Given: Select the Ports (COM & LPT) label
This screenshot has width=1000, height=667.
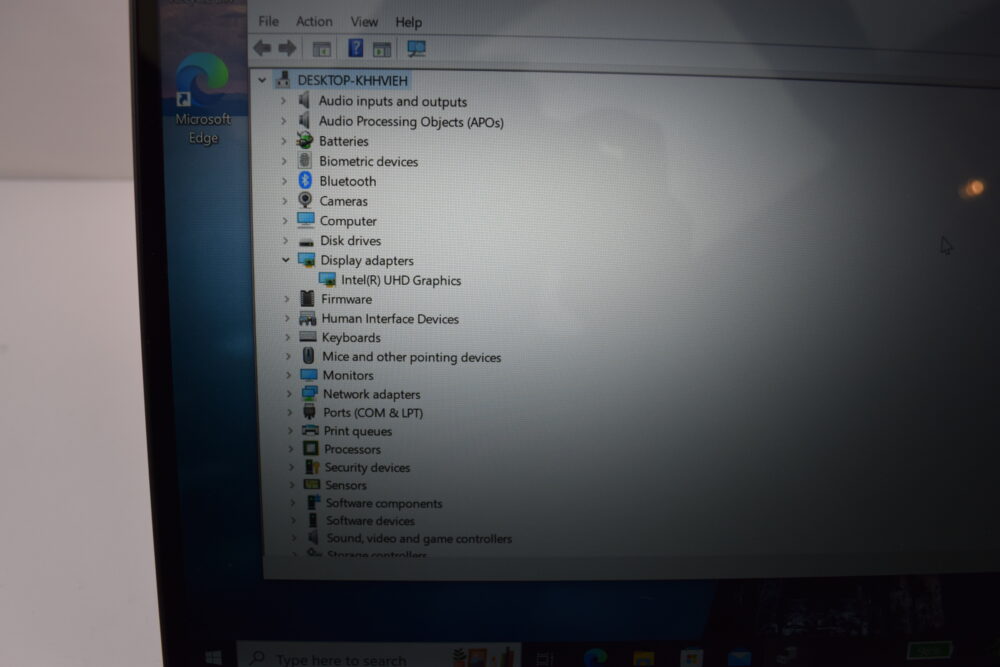Looking at the screenshot, I should point(372,413).
